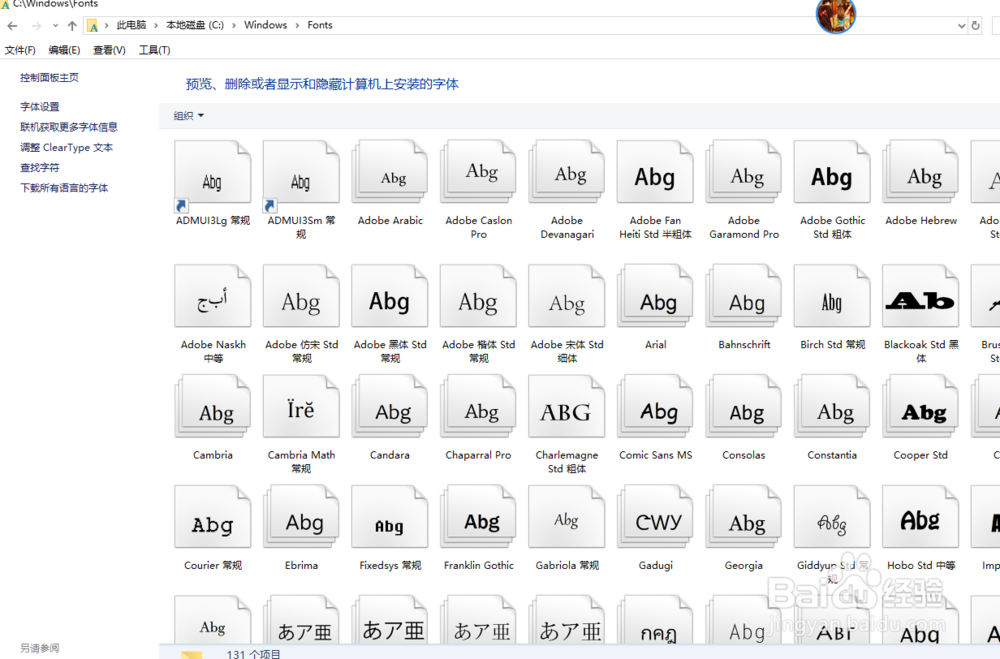The width and height of the screenshot is (1000, 659).
Task: Select the Georgia font family
Action: pyautogui.click(x=744, y=517)
